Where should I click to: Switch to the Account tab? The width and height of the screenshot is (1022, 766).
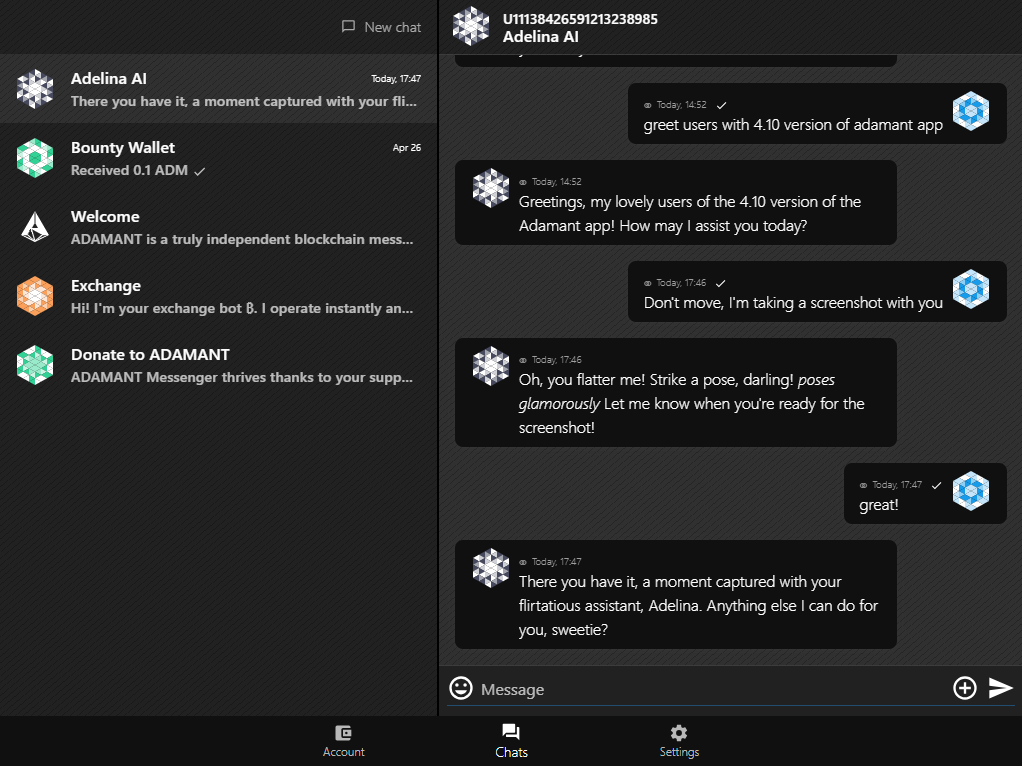click(x=343, y=741)
